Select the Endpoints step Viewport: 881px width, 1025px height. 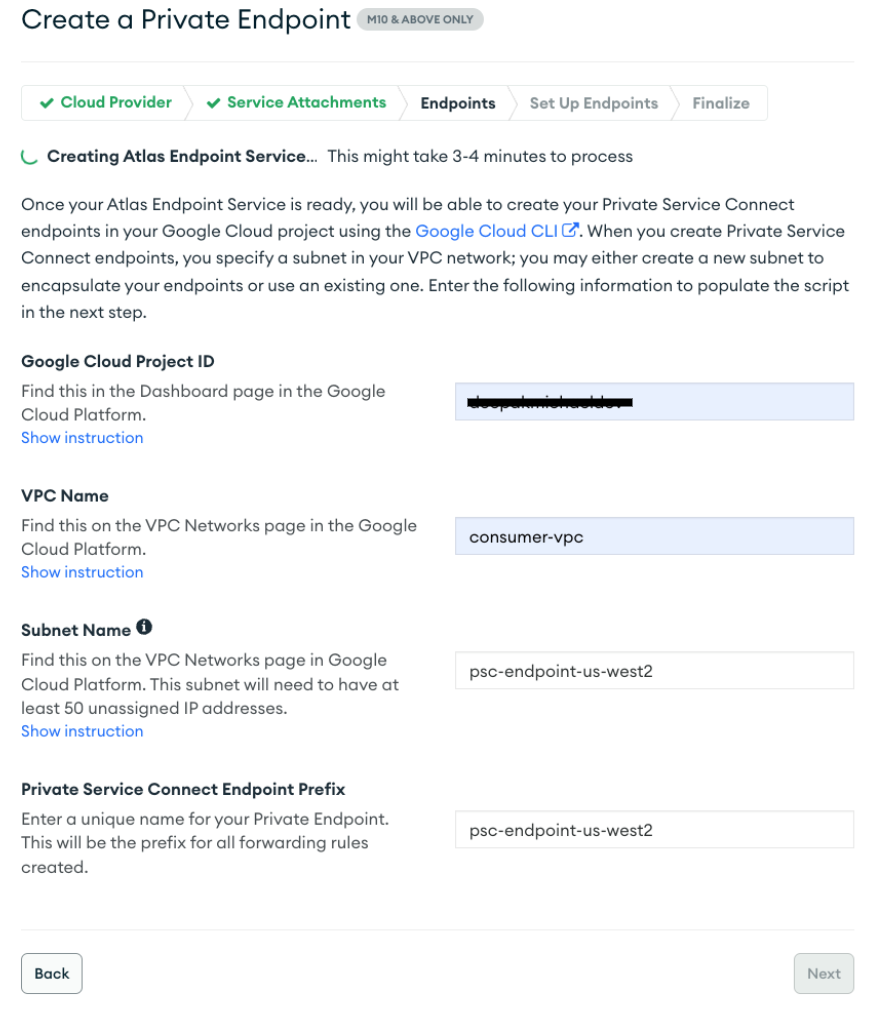[x=457, y=103]
